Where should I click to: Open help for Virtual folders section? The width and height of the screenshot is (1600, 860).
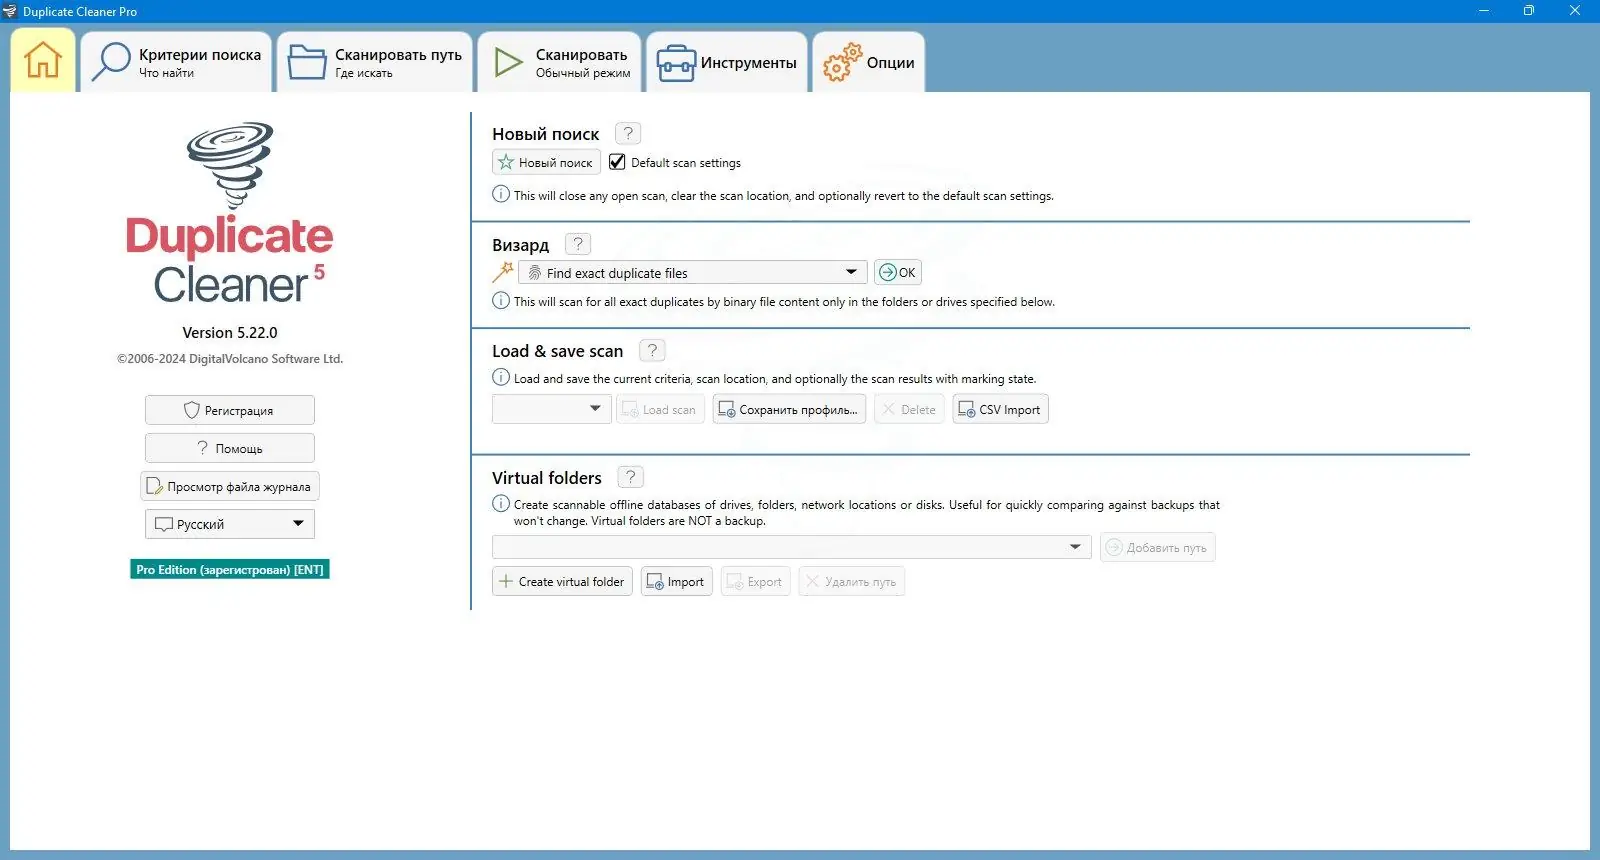(x=631, y=477)
